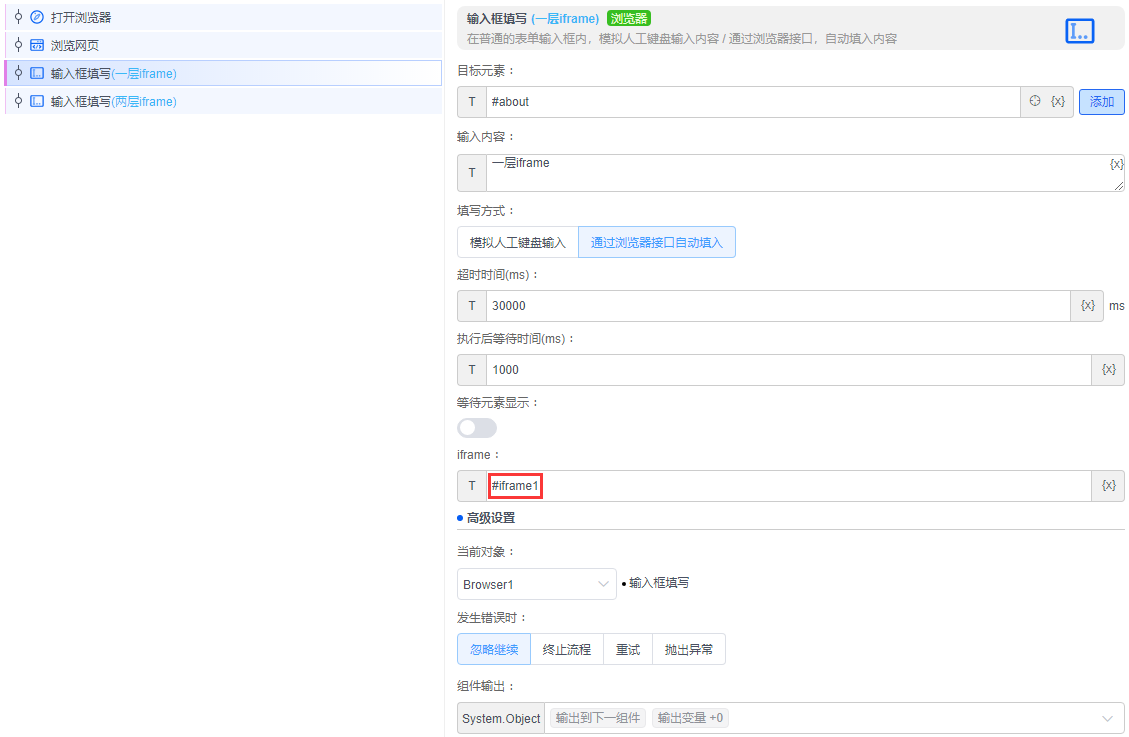Screen dimensions: 1129x737
Task: Enable the 等待元素显示 toggle switch
Action: [477, 428]
